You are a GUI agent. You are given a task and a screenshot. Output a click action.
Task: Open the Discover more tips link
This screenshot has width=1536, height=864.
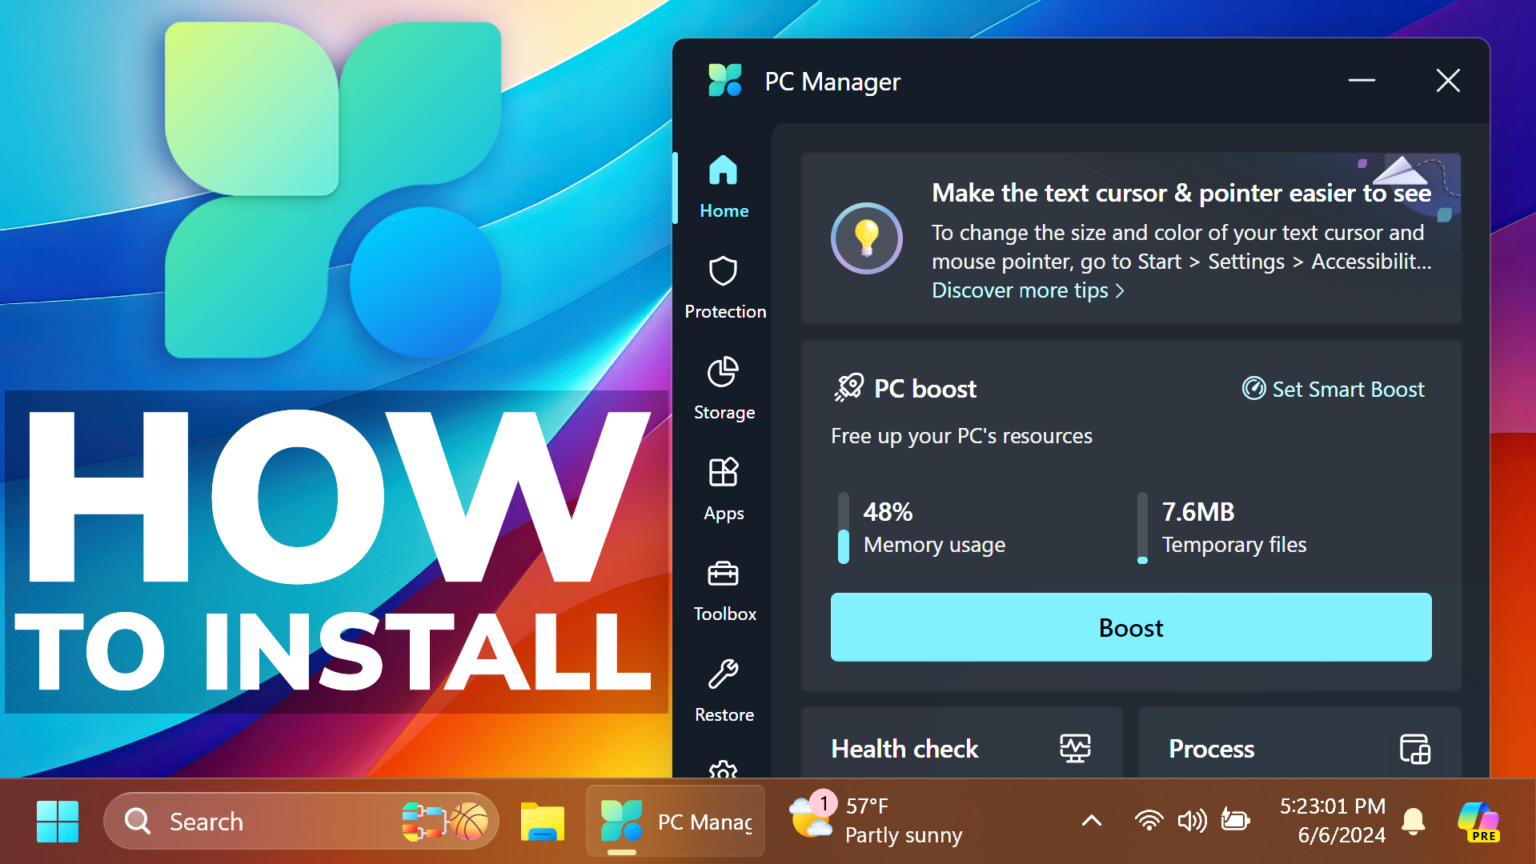[1021, 290]
